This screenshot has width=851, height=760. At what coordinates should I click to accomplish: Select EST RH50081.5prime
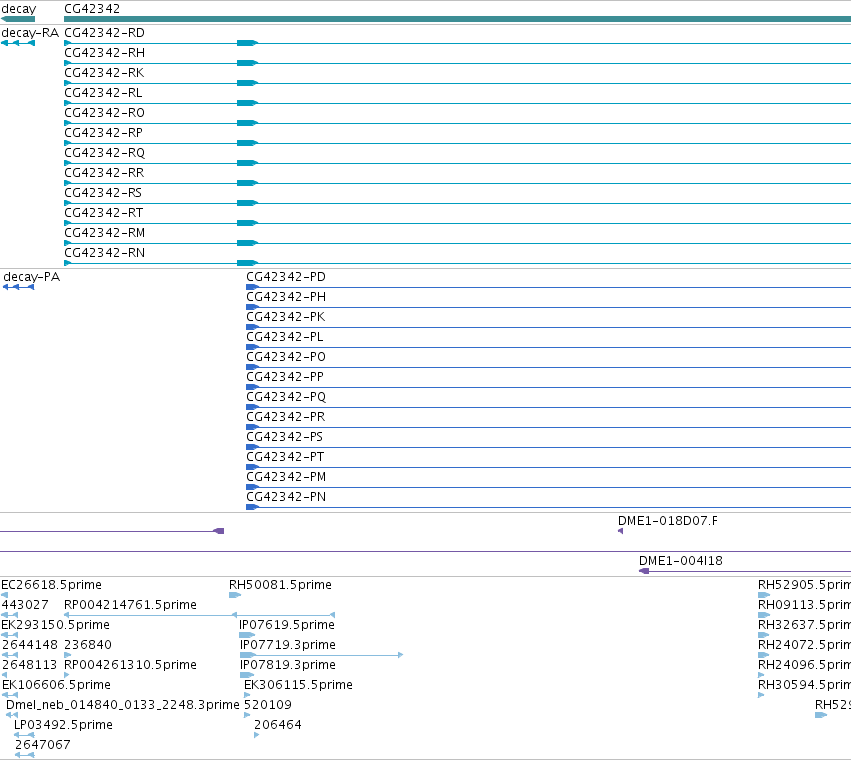click(x=280, y=585)
